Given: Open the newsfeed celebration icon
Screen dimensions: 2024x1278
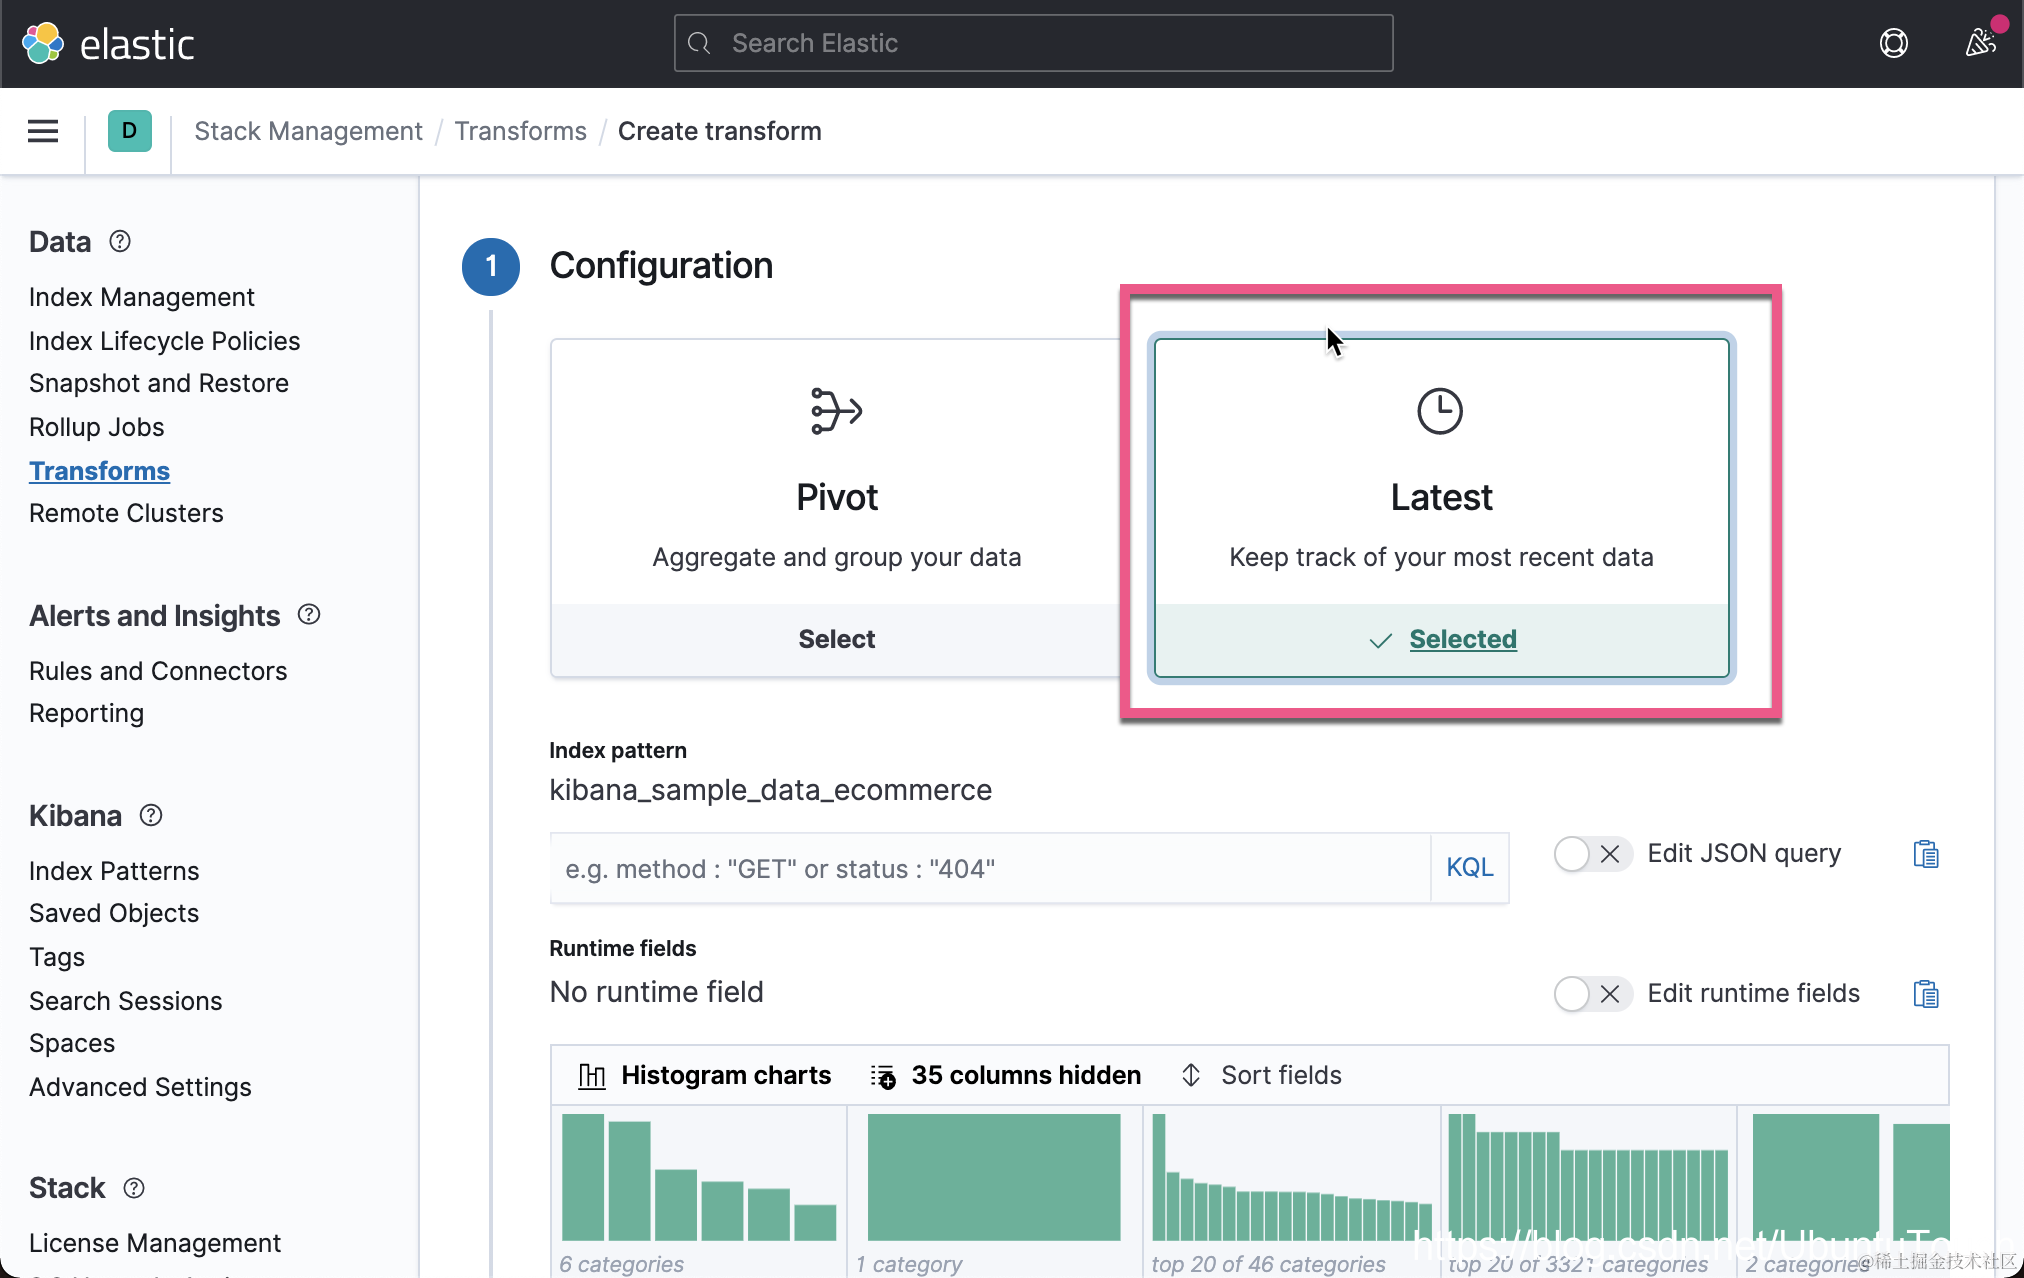Looking at the screenshot, I should (1980, 43).
